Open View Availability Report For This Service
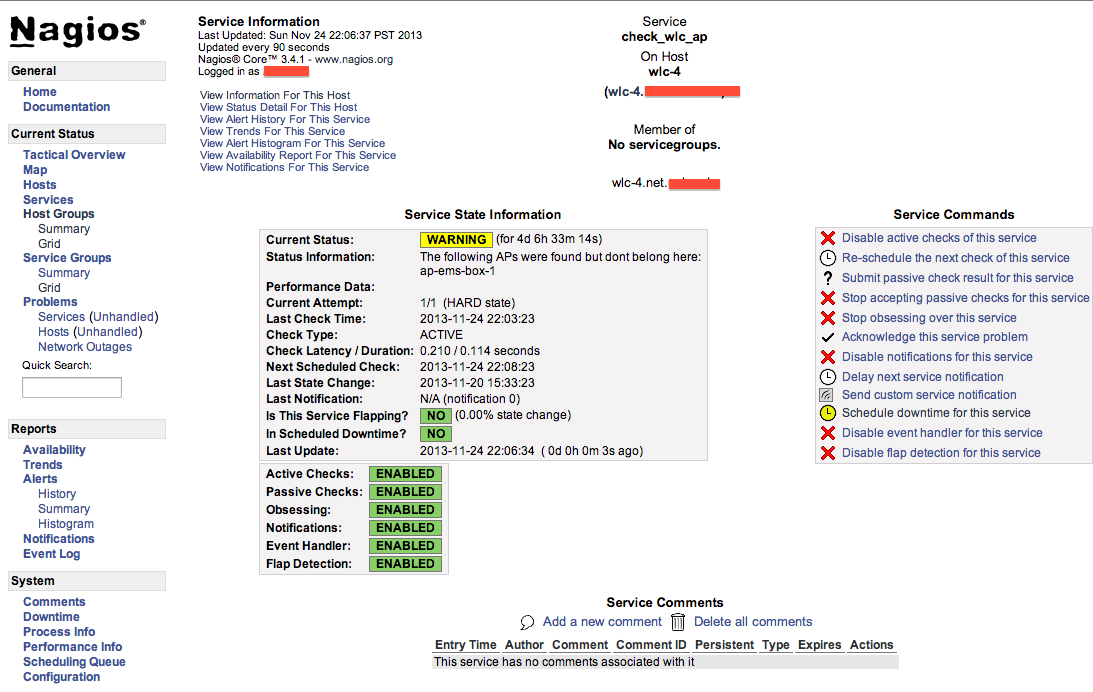This screenshot has height=692, width=1093. [297, 155]
